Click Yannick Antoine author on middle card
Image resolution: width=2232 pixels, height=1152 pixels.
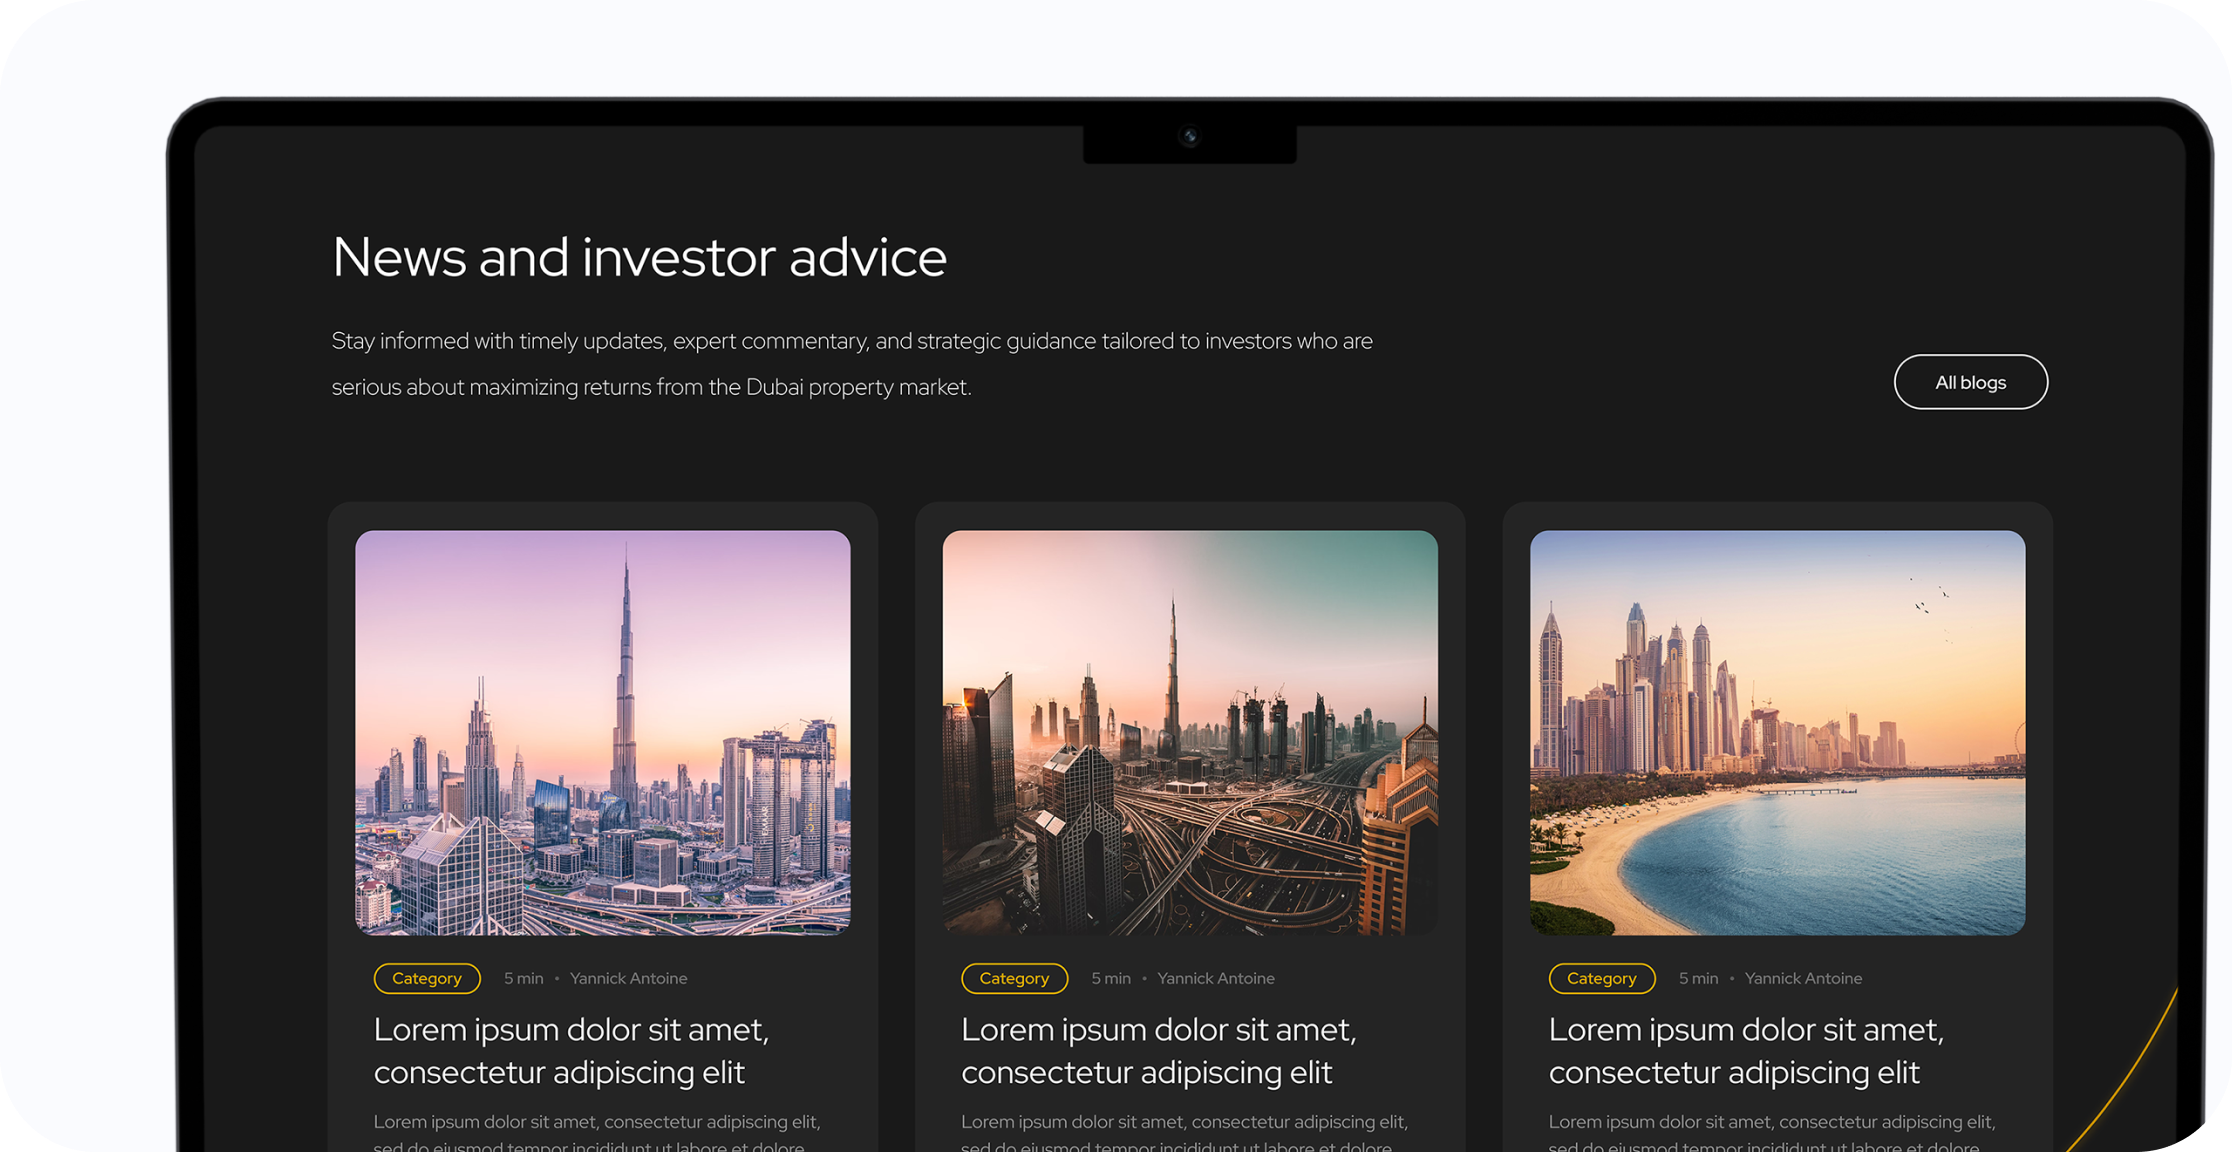point(1216,978)
